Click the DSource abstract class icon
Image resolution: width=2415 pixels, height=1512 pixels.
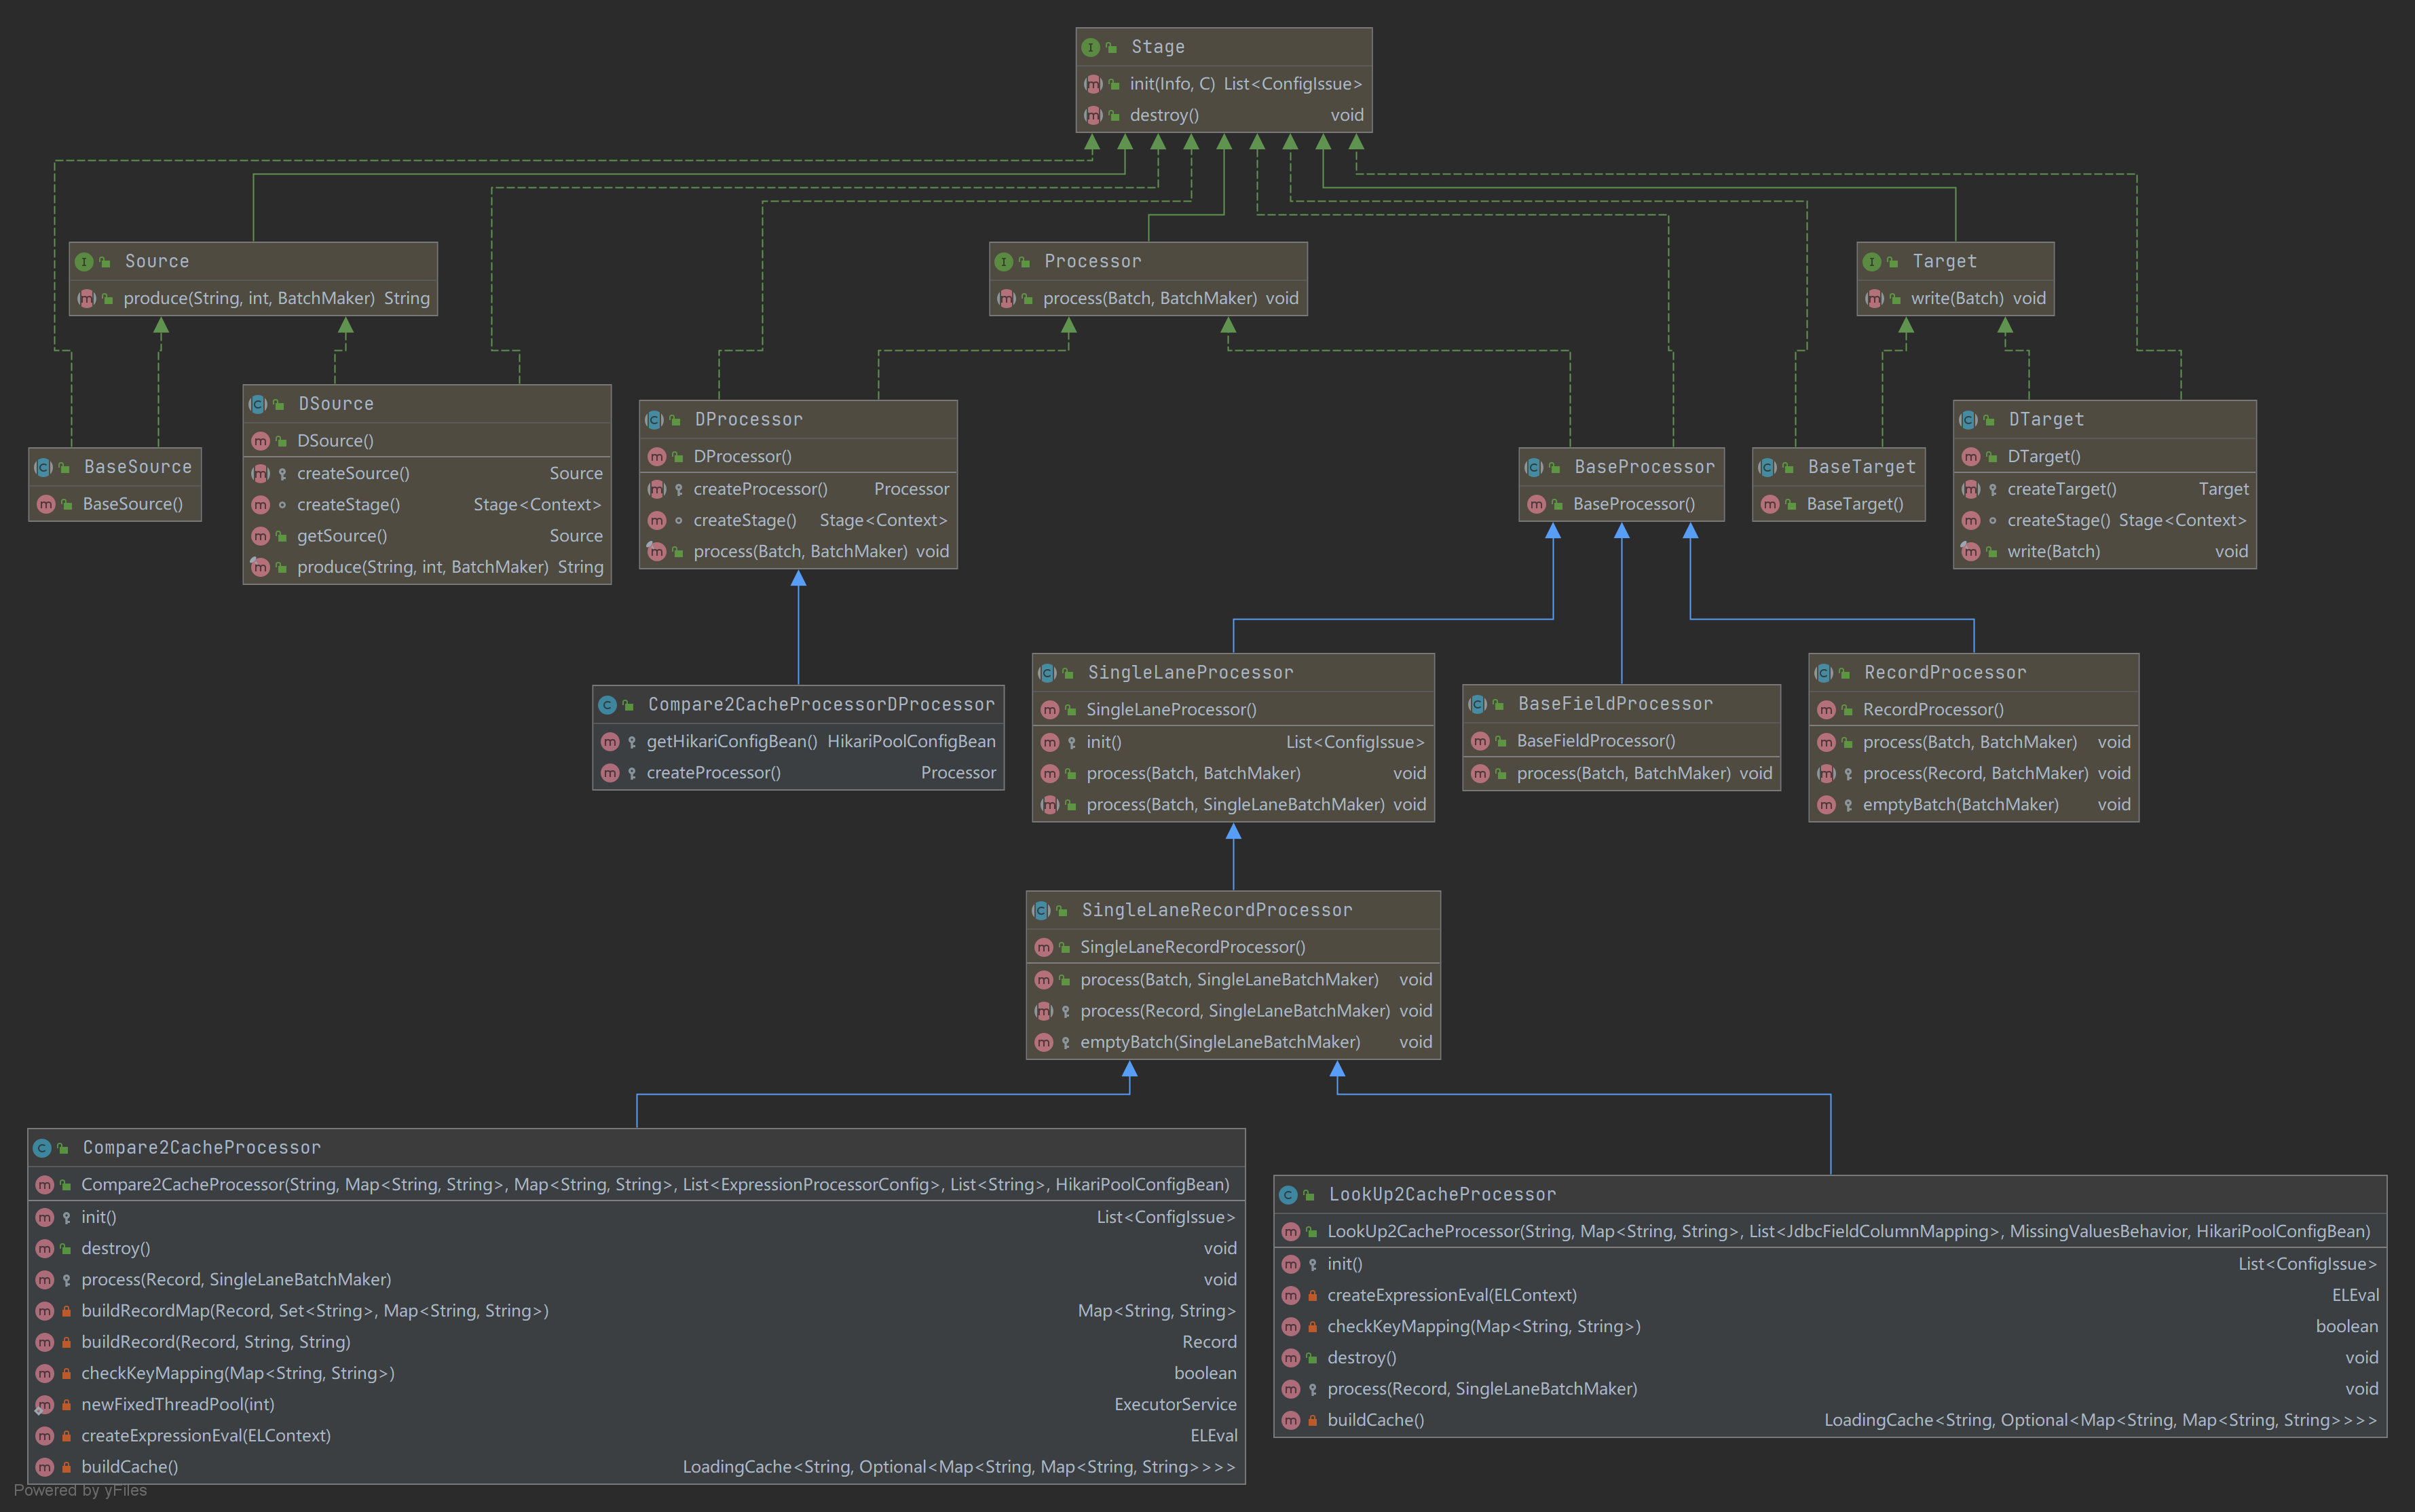click(x=258, y=404)
